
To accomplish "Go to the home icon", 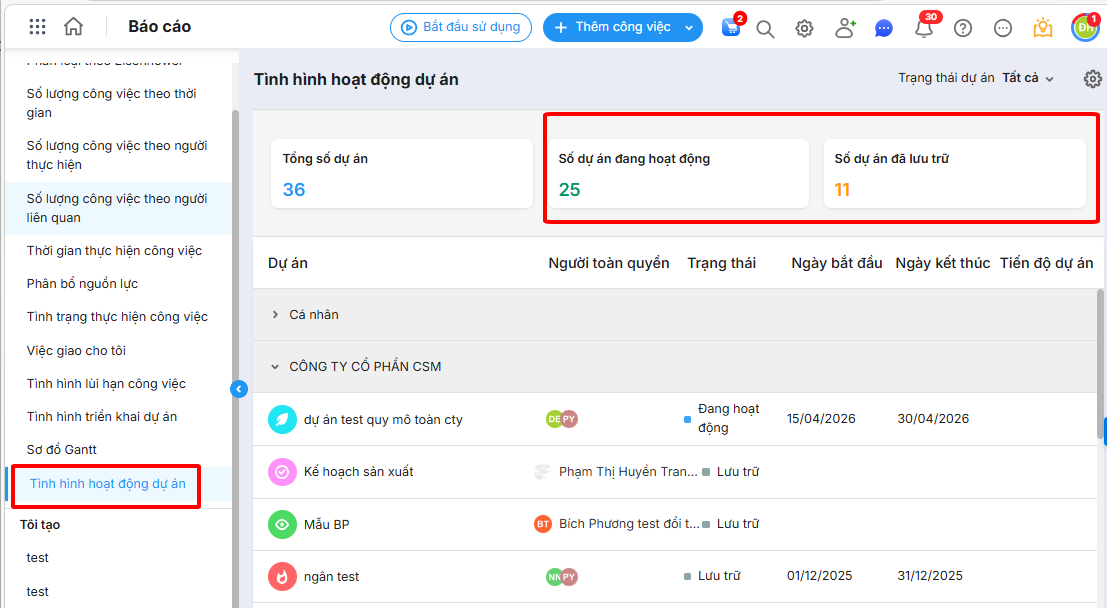I will [73, 27].
